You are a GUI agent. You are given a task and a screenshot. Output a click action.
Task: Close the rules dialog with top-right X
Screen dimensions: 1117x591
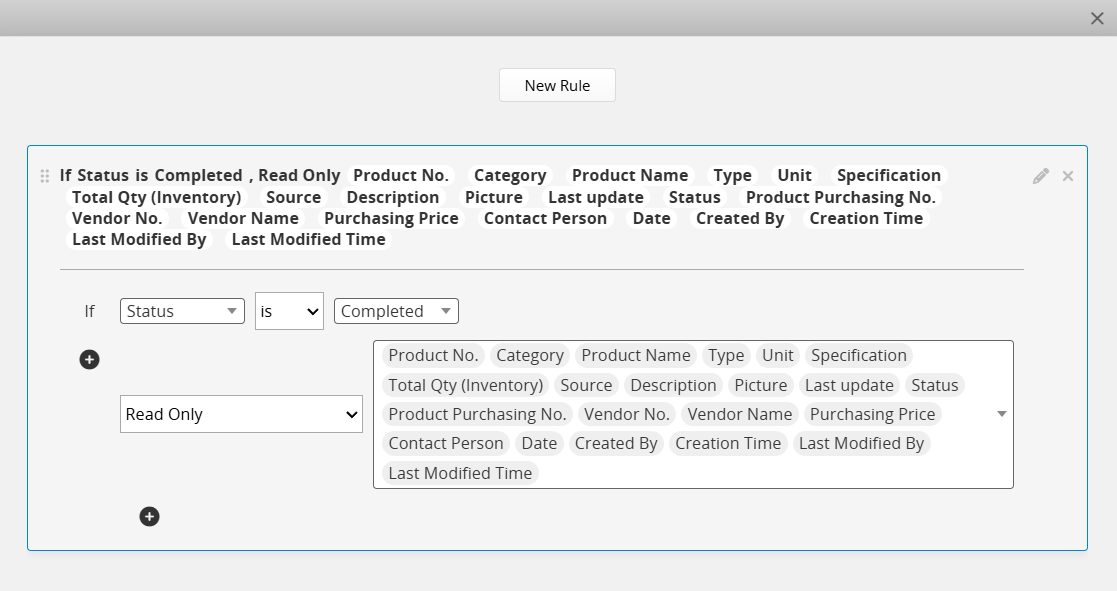pyautogui.click(x=1097, y=18)
